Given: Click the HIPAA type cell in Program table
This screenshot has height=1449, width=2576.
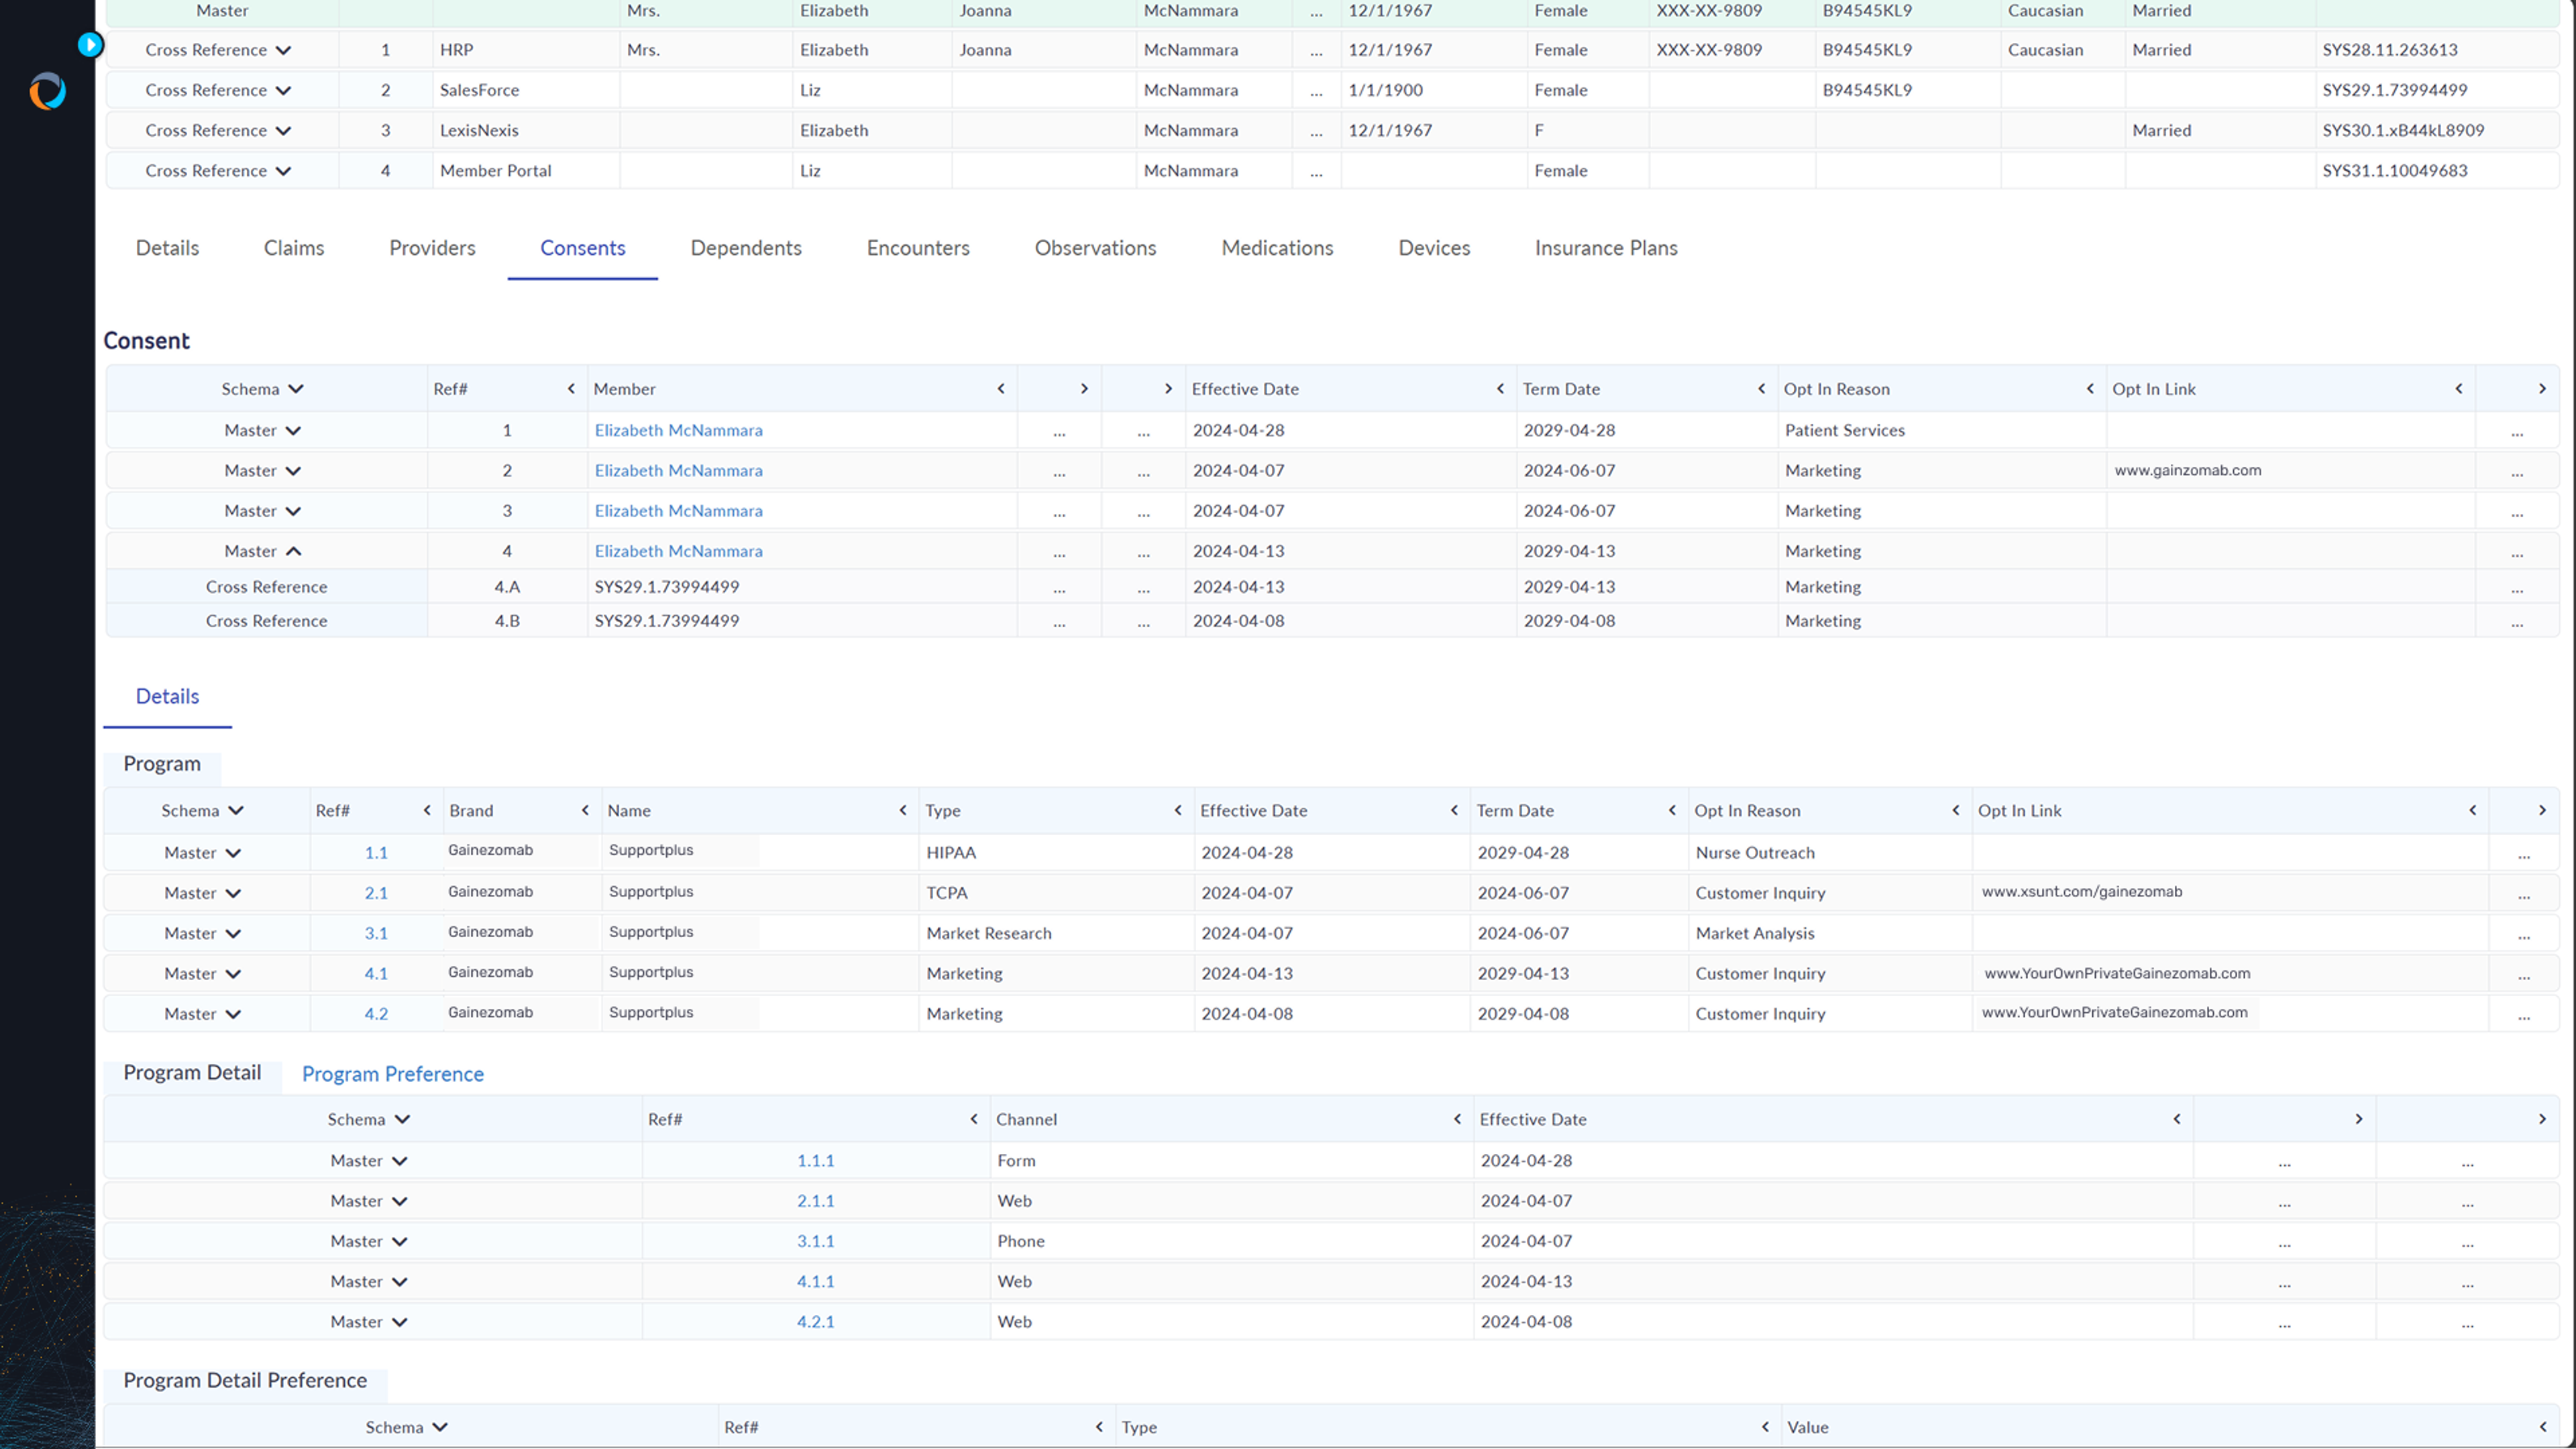Looking at the screenshot, I should click(x=951, y=853).
